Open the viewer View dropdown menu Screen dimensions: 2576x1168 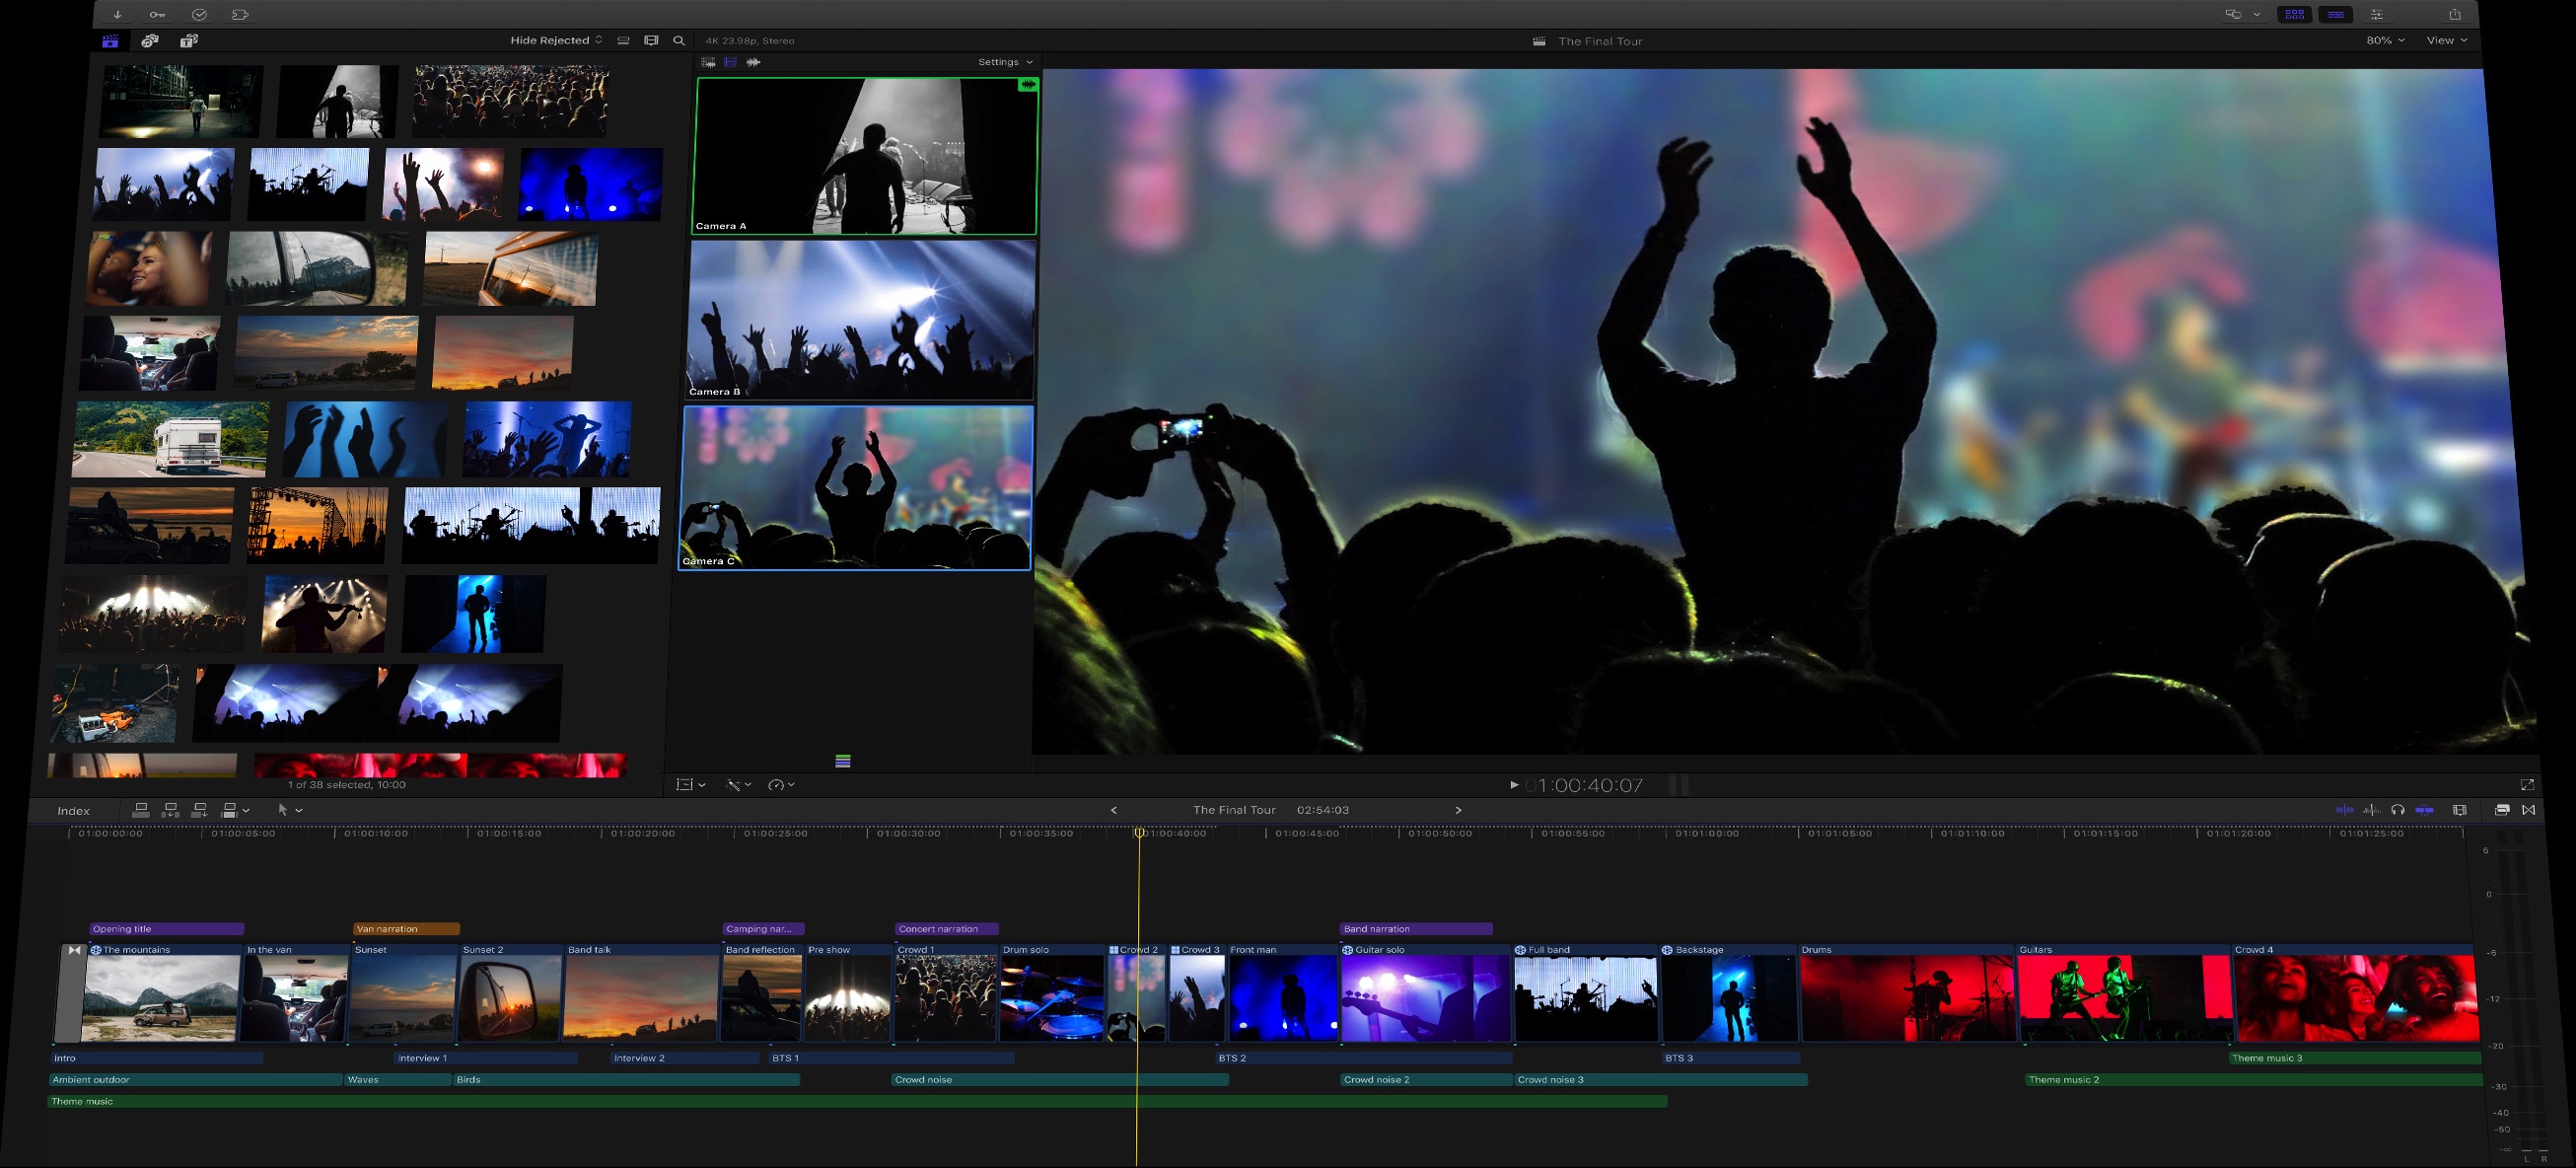click(2447, 41)
